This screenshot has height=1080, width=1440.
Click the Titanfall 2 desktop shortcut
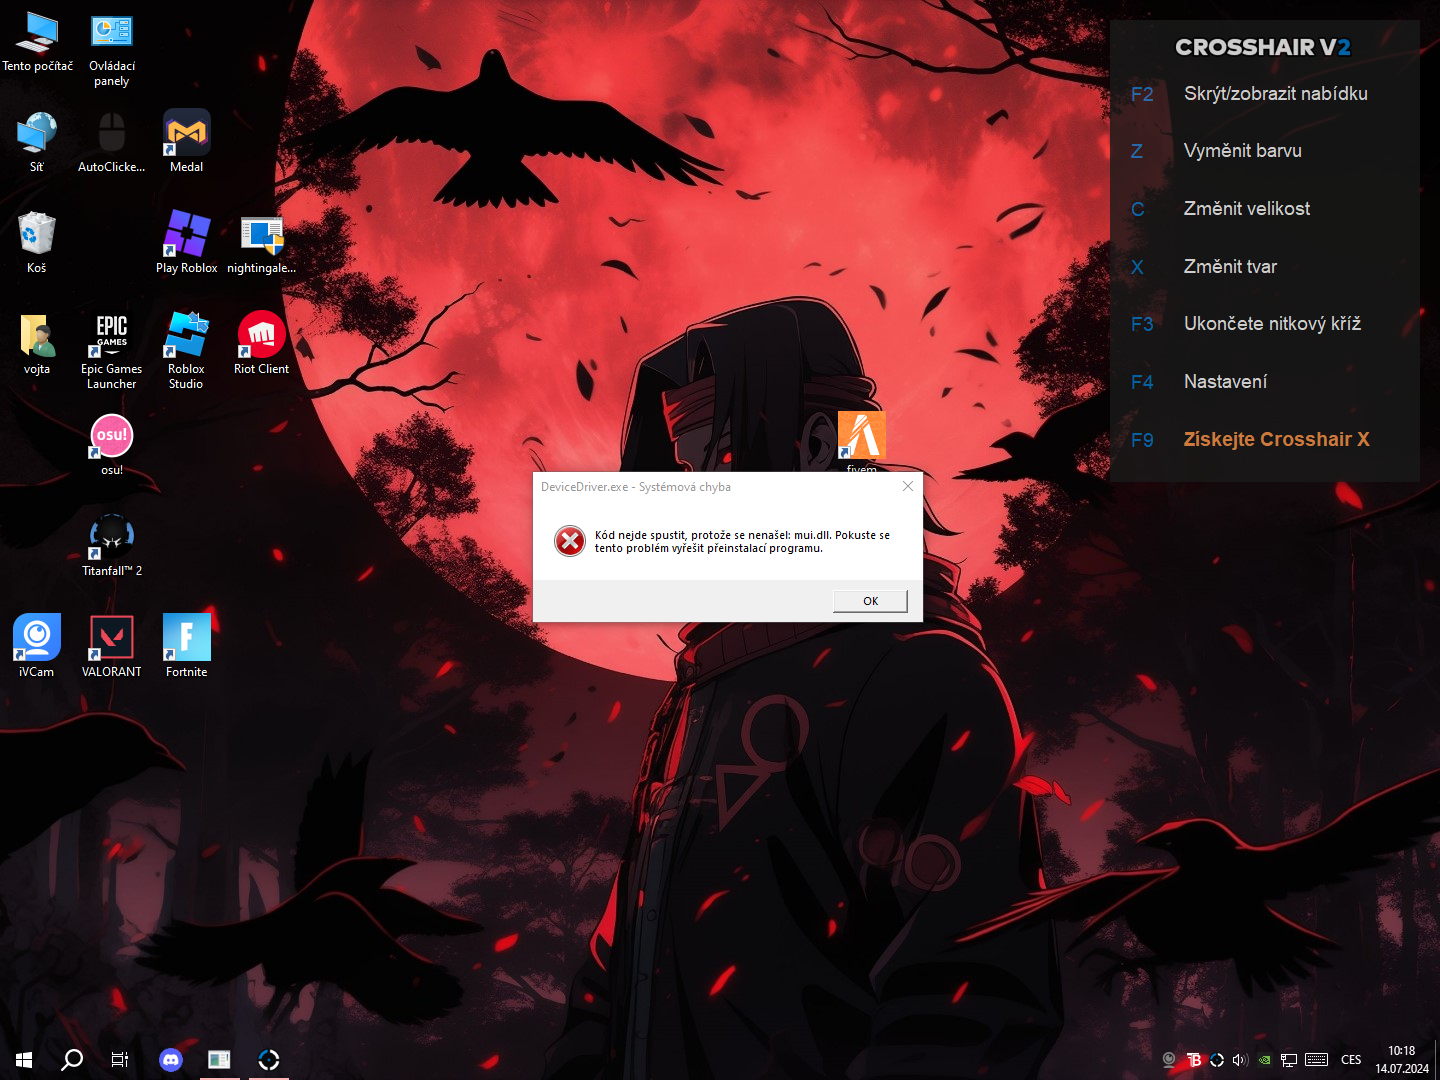tap(112, 546)
